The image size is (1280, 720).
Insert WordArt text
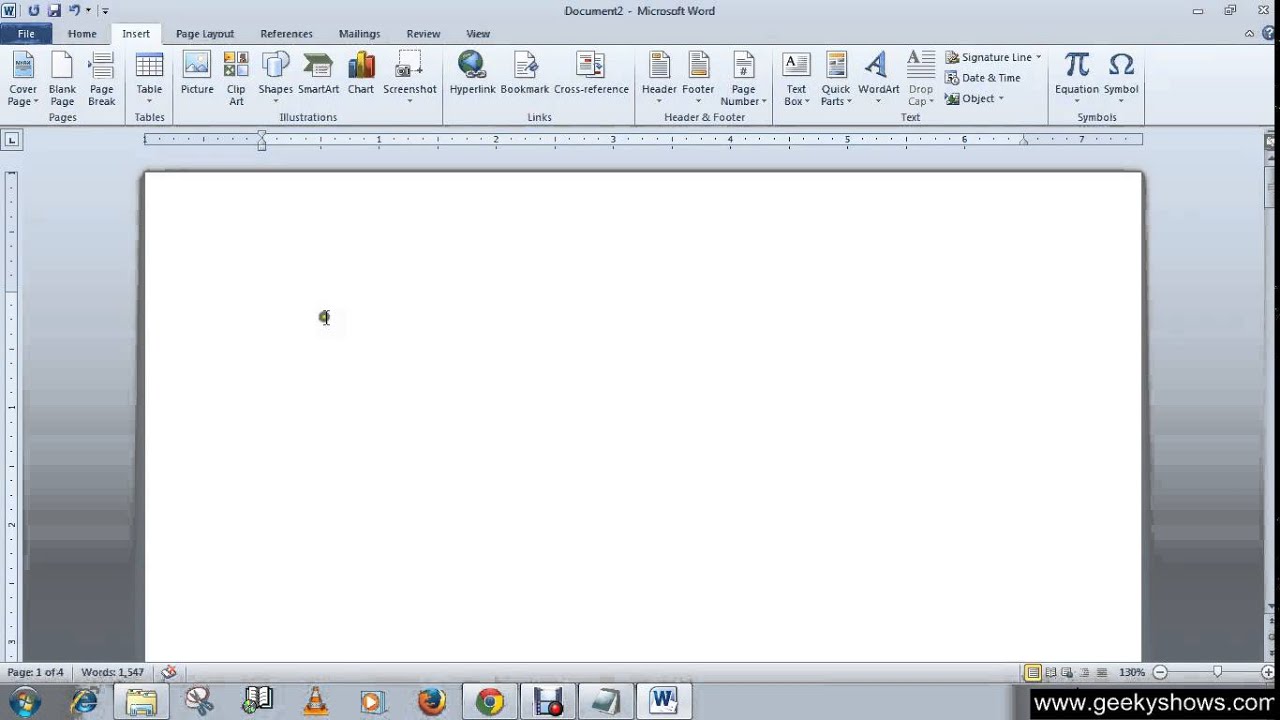[878, 79]
